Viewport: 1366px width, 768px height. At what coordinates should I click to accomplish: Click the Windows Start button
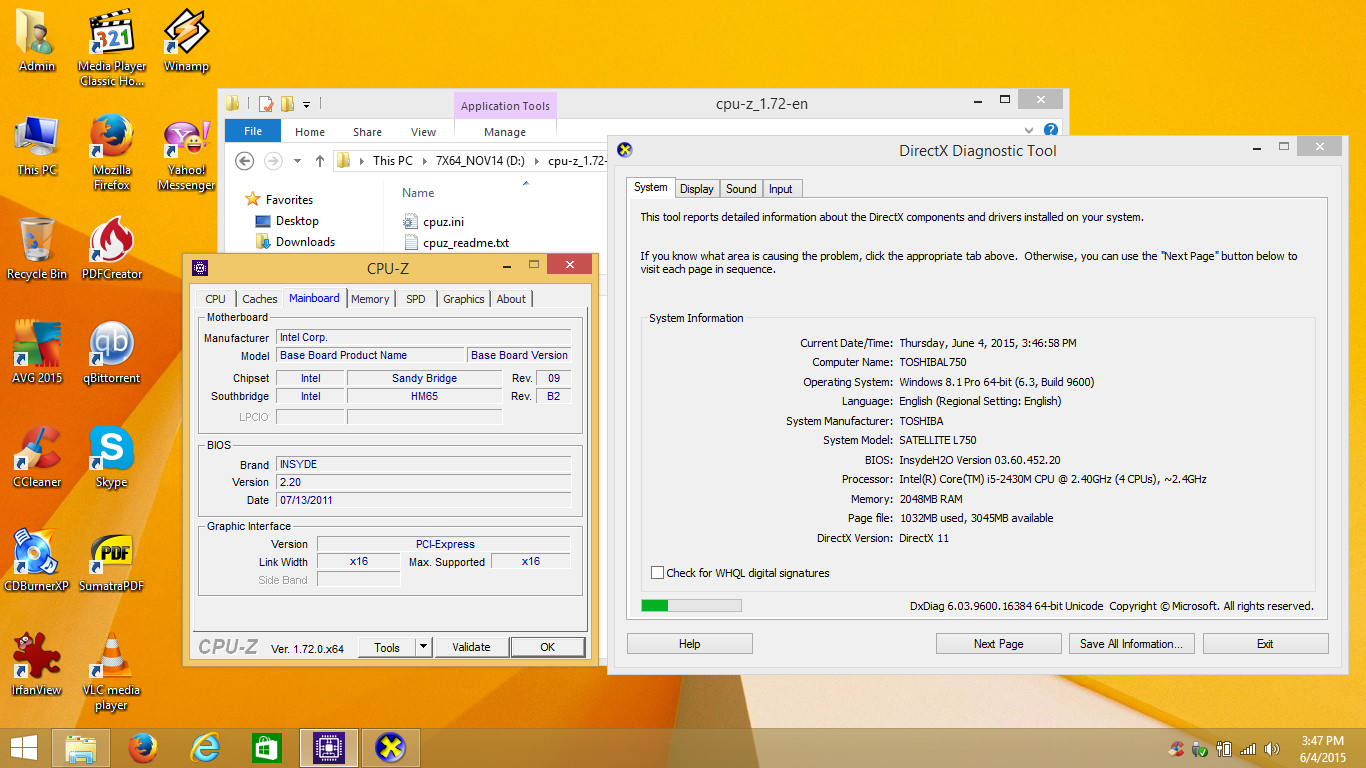(24, 747)
